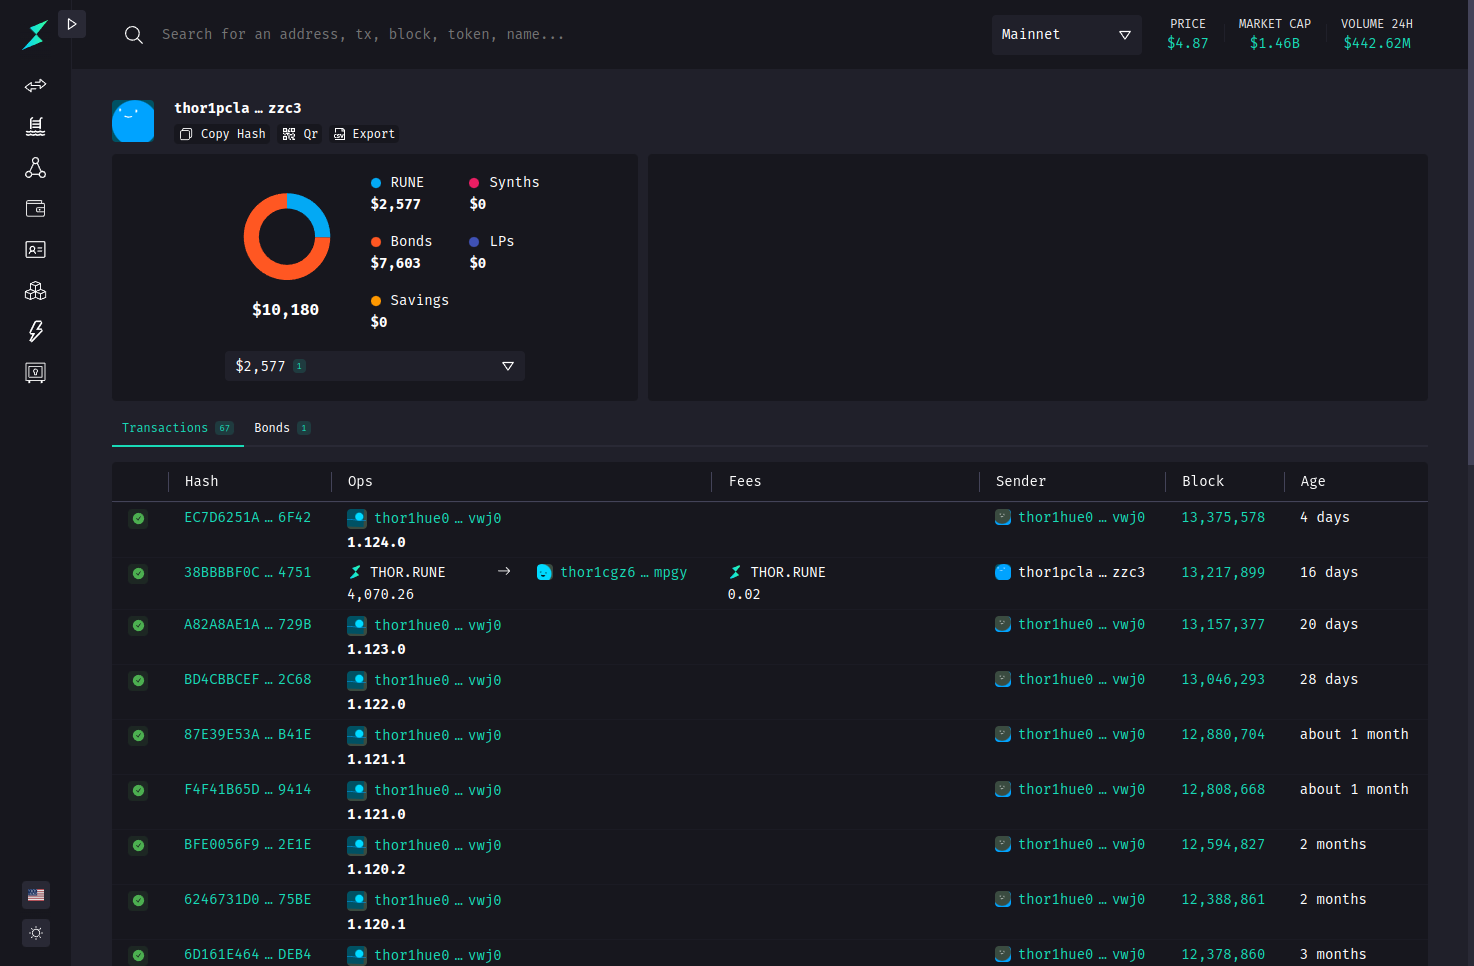
Task: Click RUNE blue legend dot
Action: (x=376, y=183)
